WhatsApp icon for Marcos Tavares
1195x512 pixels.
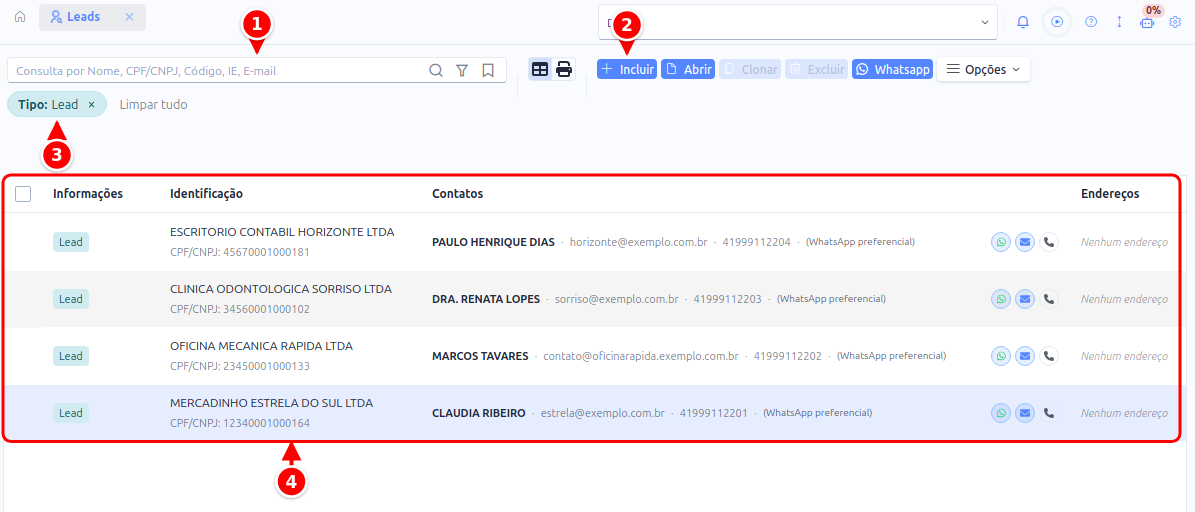(1001, 356)
